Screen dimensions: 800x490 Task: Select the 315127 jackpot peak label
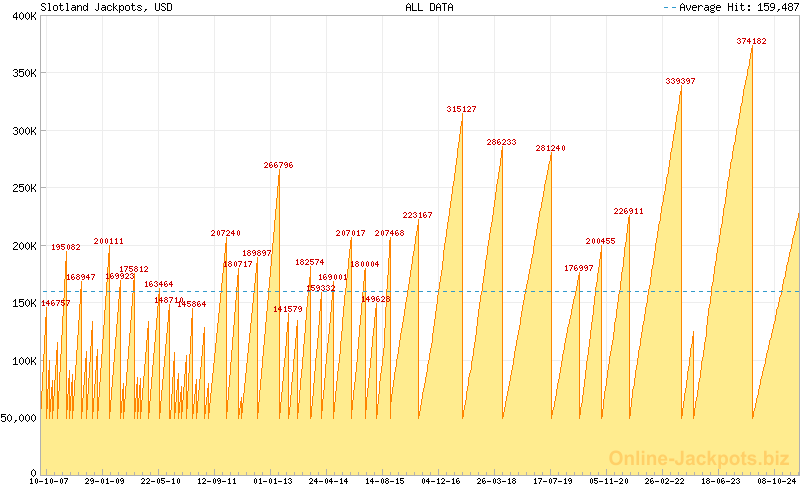[x=461, y=109]
